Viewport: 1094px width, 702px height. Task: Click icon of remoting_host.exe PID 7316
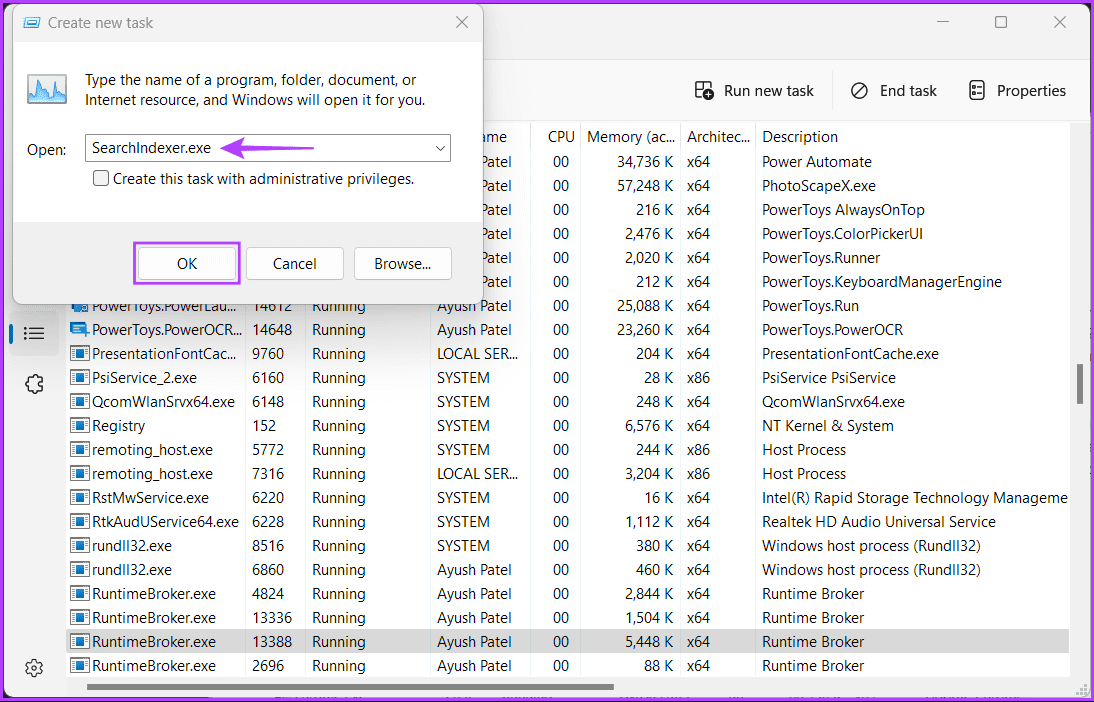pyautogui.click(x=80, y=474)
